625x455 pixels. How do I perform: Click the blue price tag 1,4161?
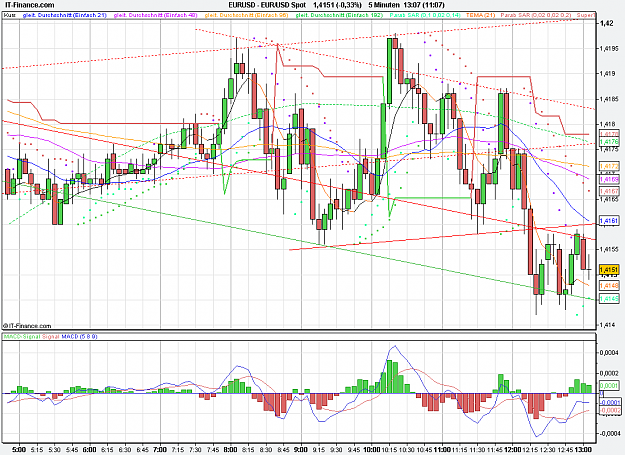pos(609,220)
